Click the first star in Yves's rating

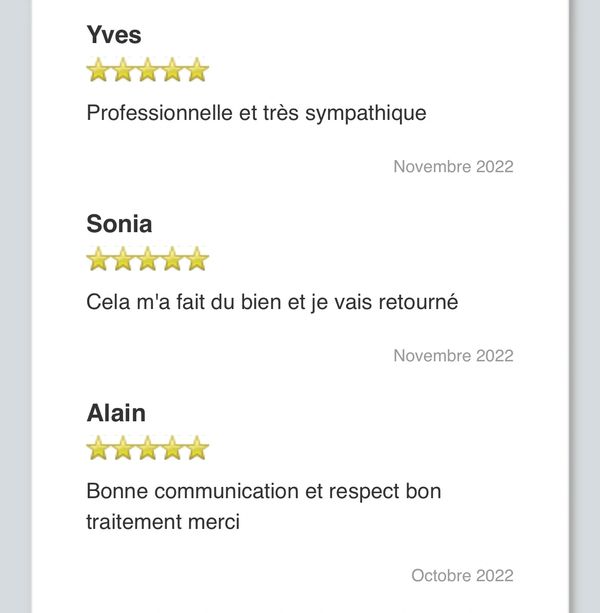(98, 70)
